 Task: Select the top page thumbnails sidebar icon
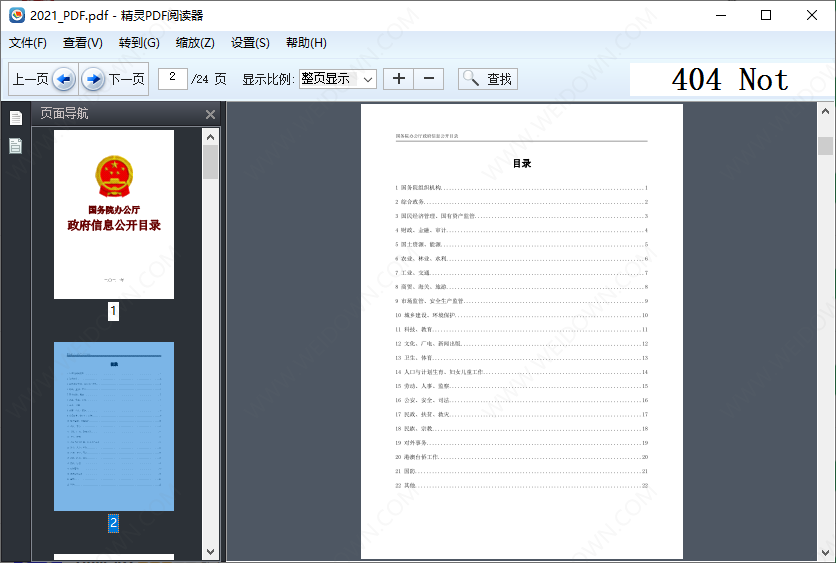16,118
